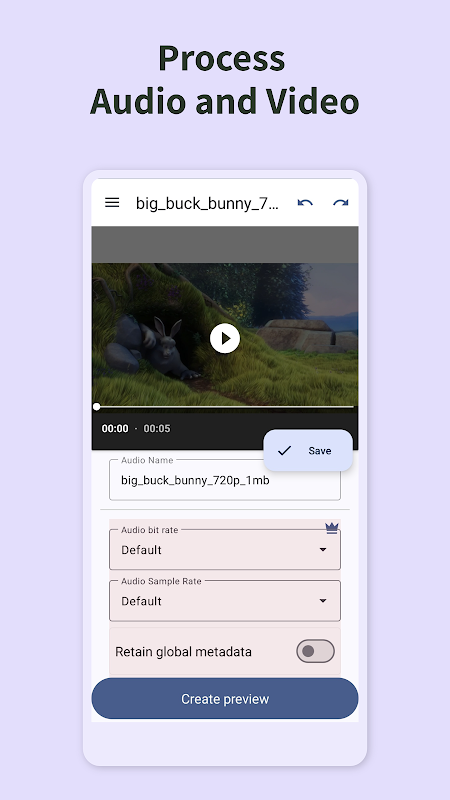Click the big_buck_bunny file title

point(207,203)
